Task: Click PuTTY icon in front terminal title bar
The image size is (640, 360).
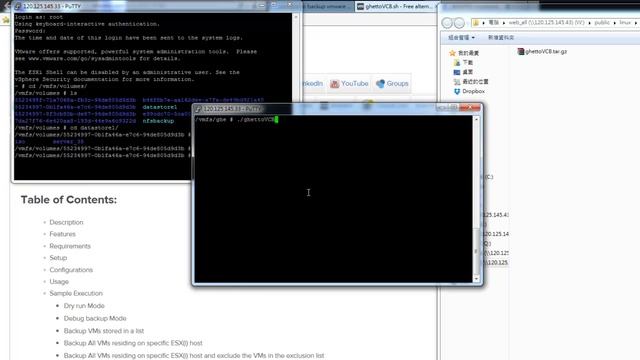Action: (198, 109)
